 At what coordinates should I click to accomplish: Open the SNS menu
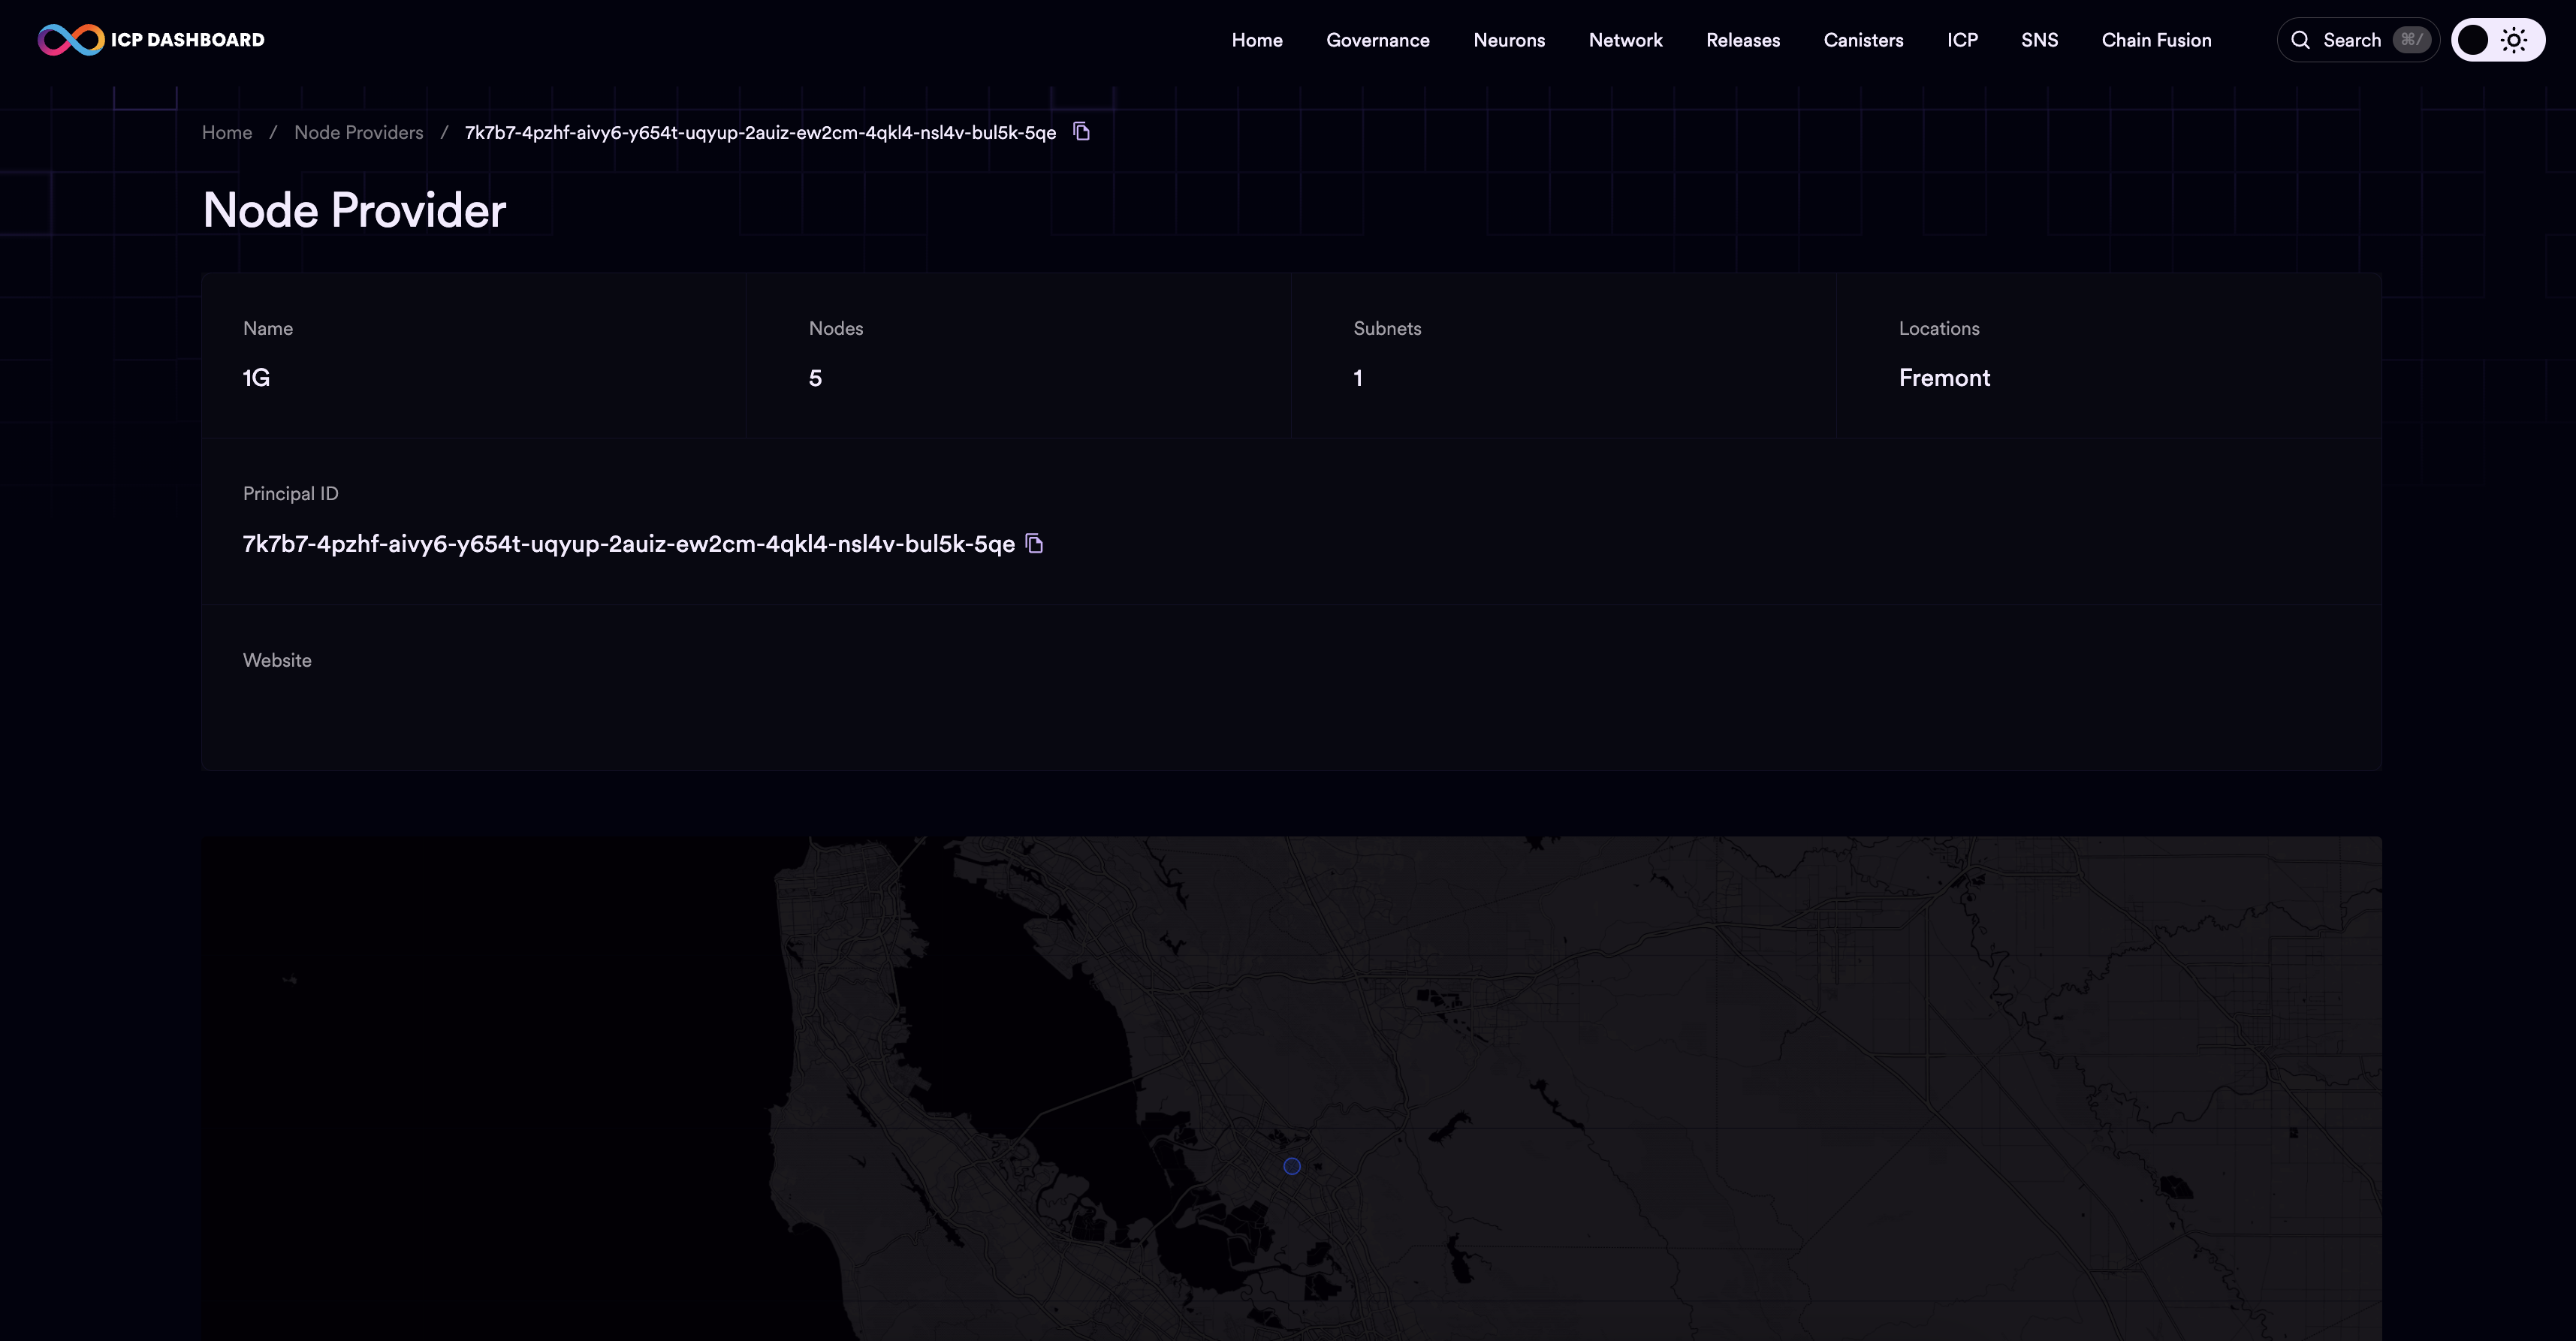tap(2039, 40)
